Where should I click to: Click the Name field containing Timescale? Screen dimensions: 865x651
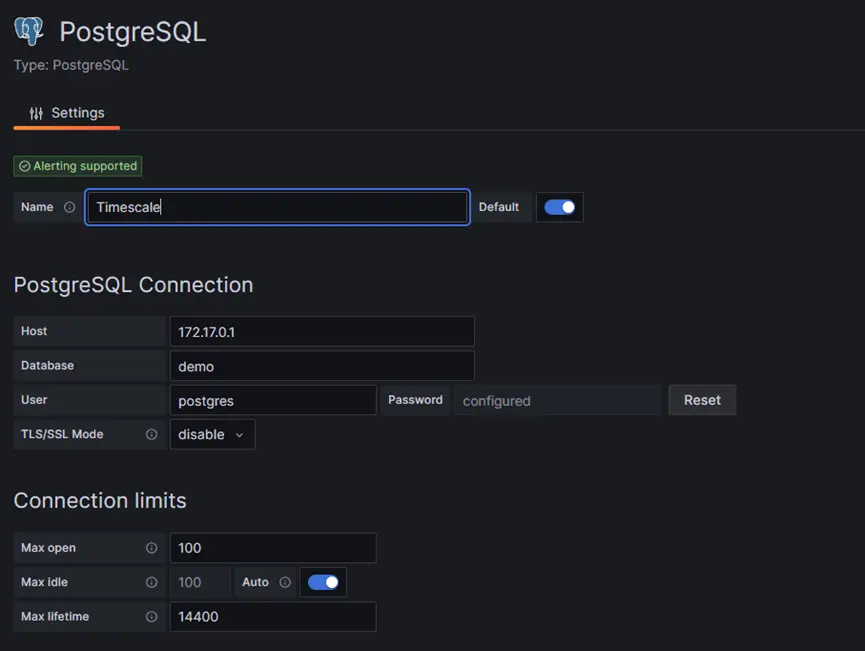(x=277, y=207)
